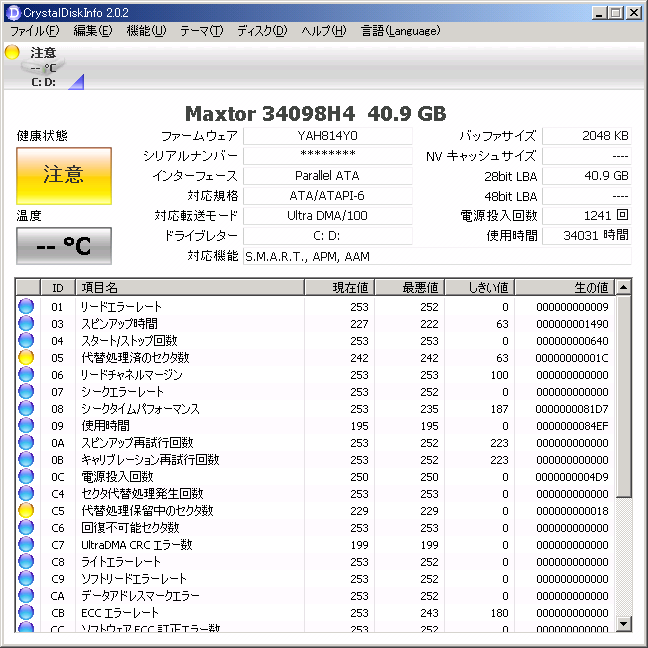Click the blue status orb for ID 03 スピンアップ時間
This screenshot has width=648, height=648.
point(26,323)
